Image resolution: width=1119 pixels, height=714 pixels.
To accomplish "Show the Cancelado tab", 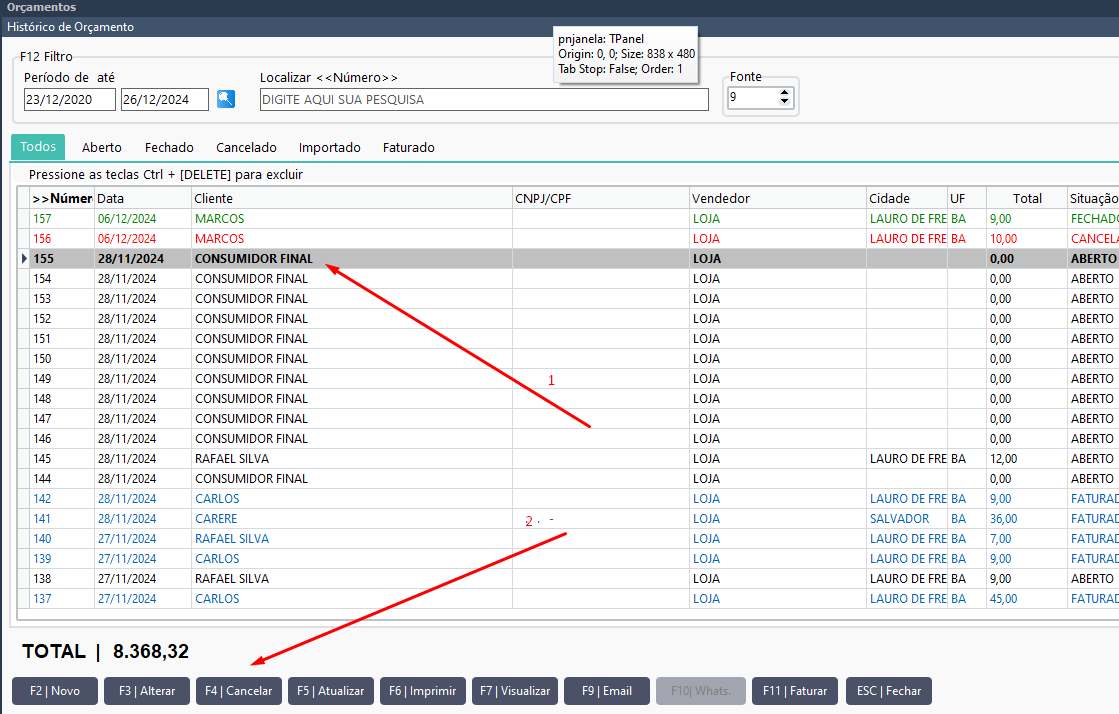I will [246, 147].
